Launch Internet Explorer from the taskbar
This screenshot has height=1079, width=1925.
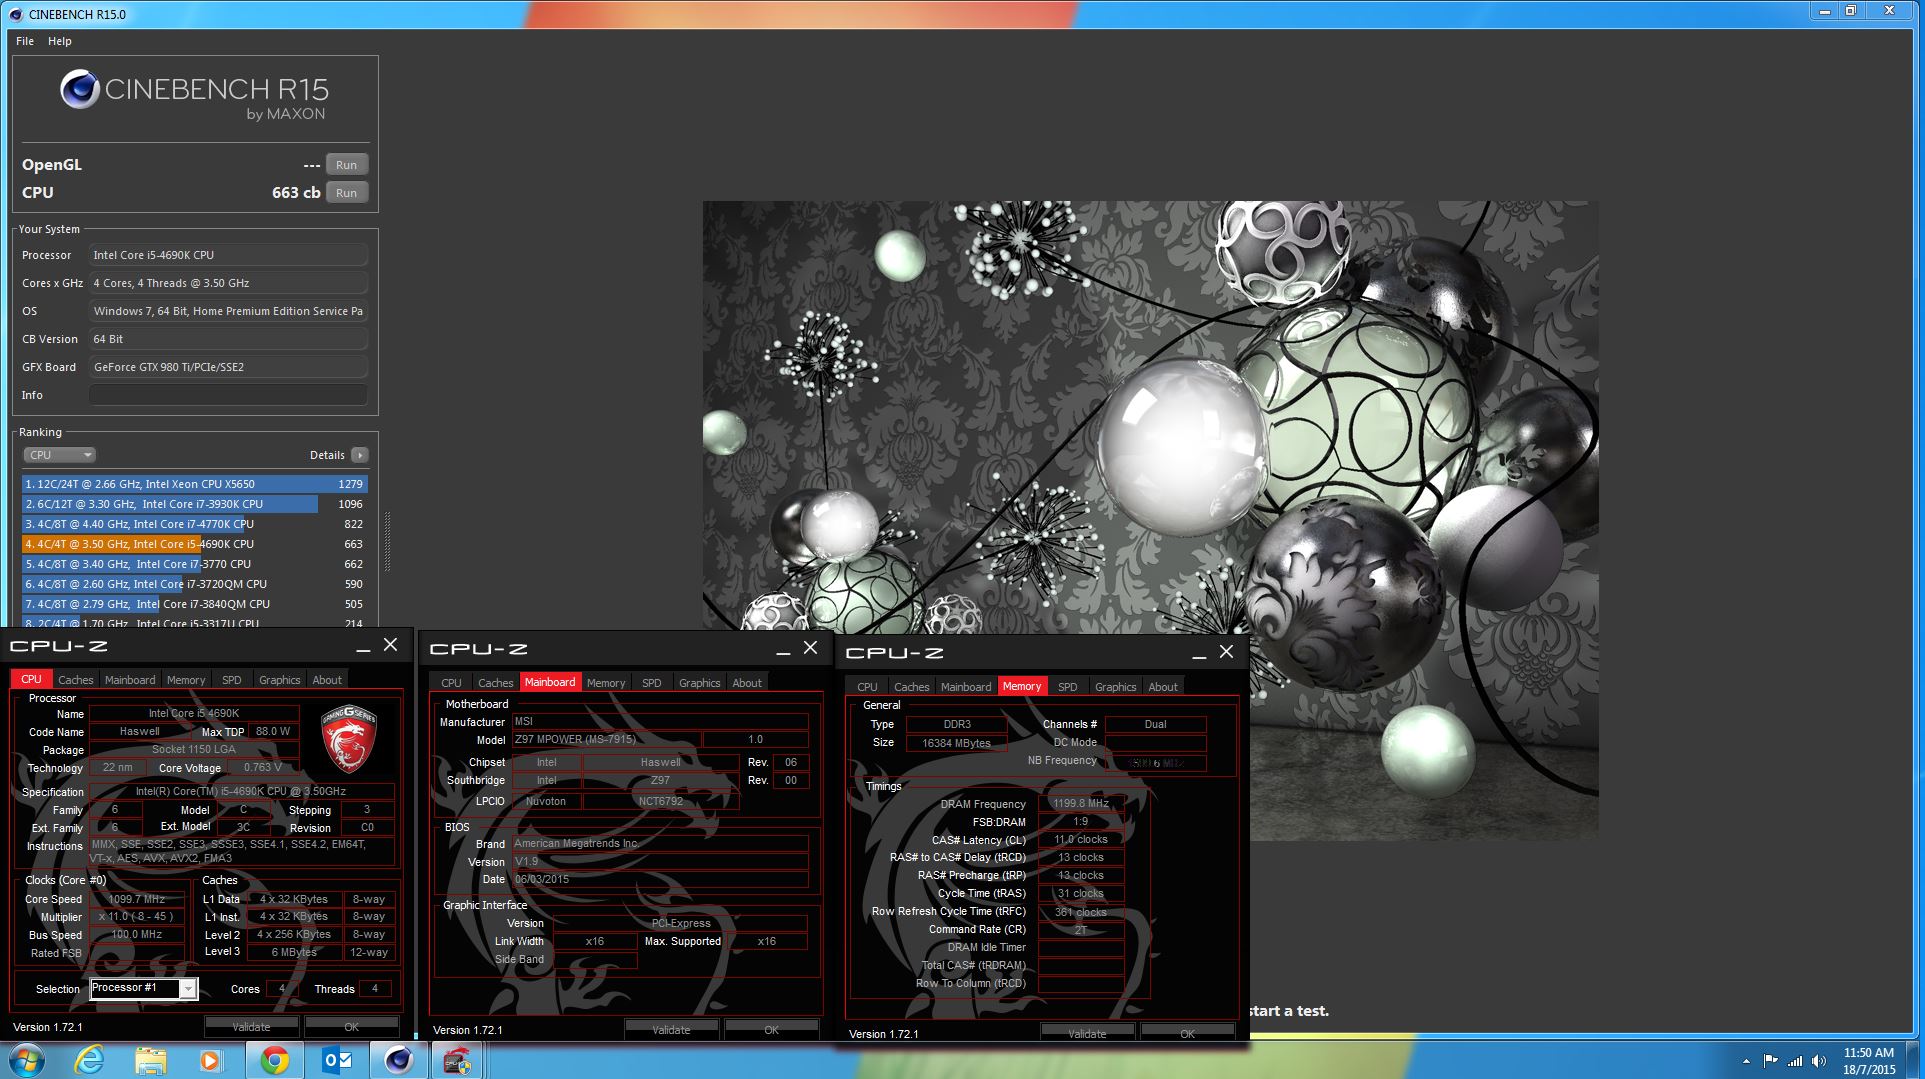[x=90, y=1060]
